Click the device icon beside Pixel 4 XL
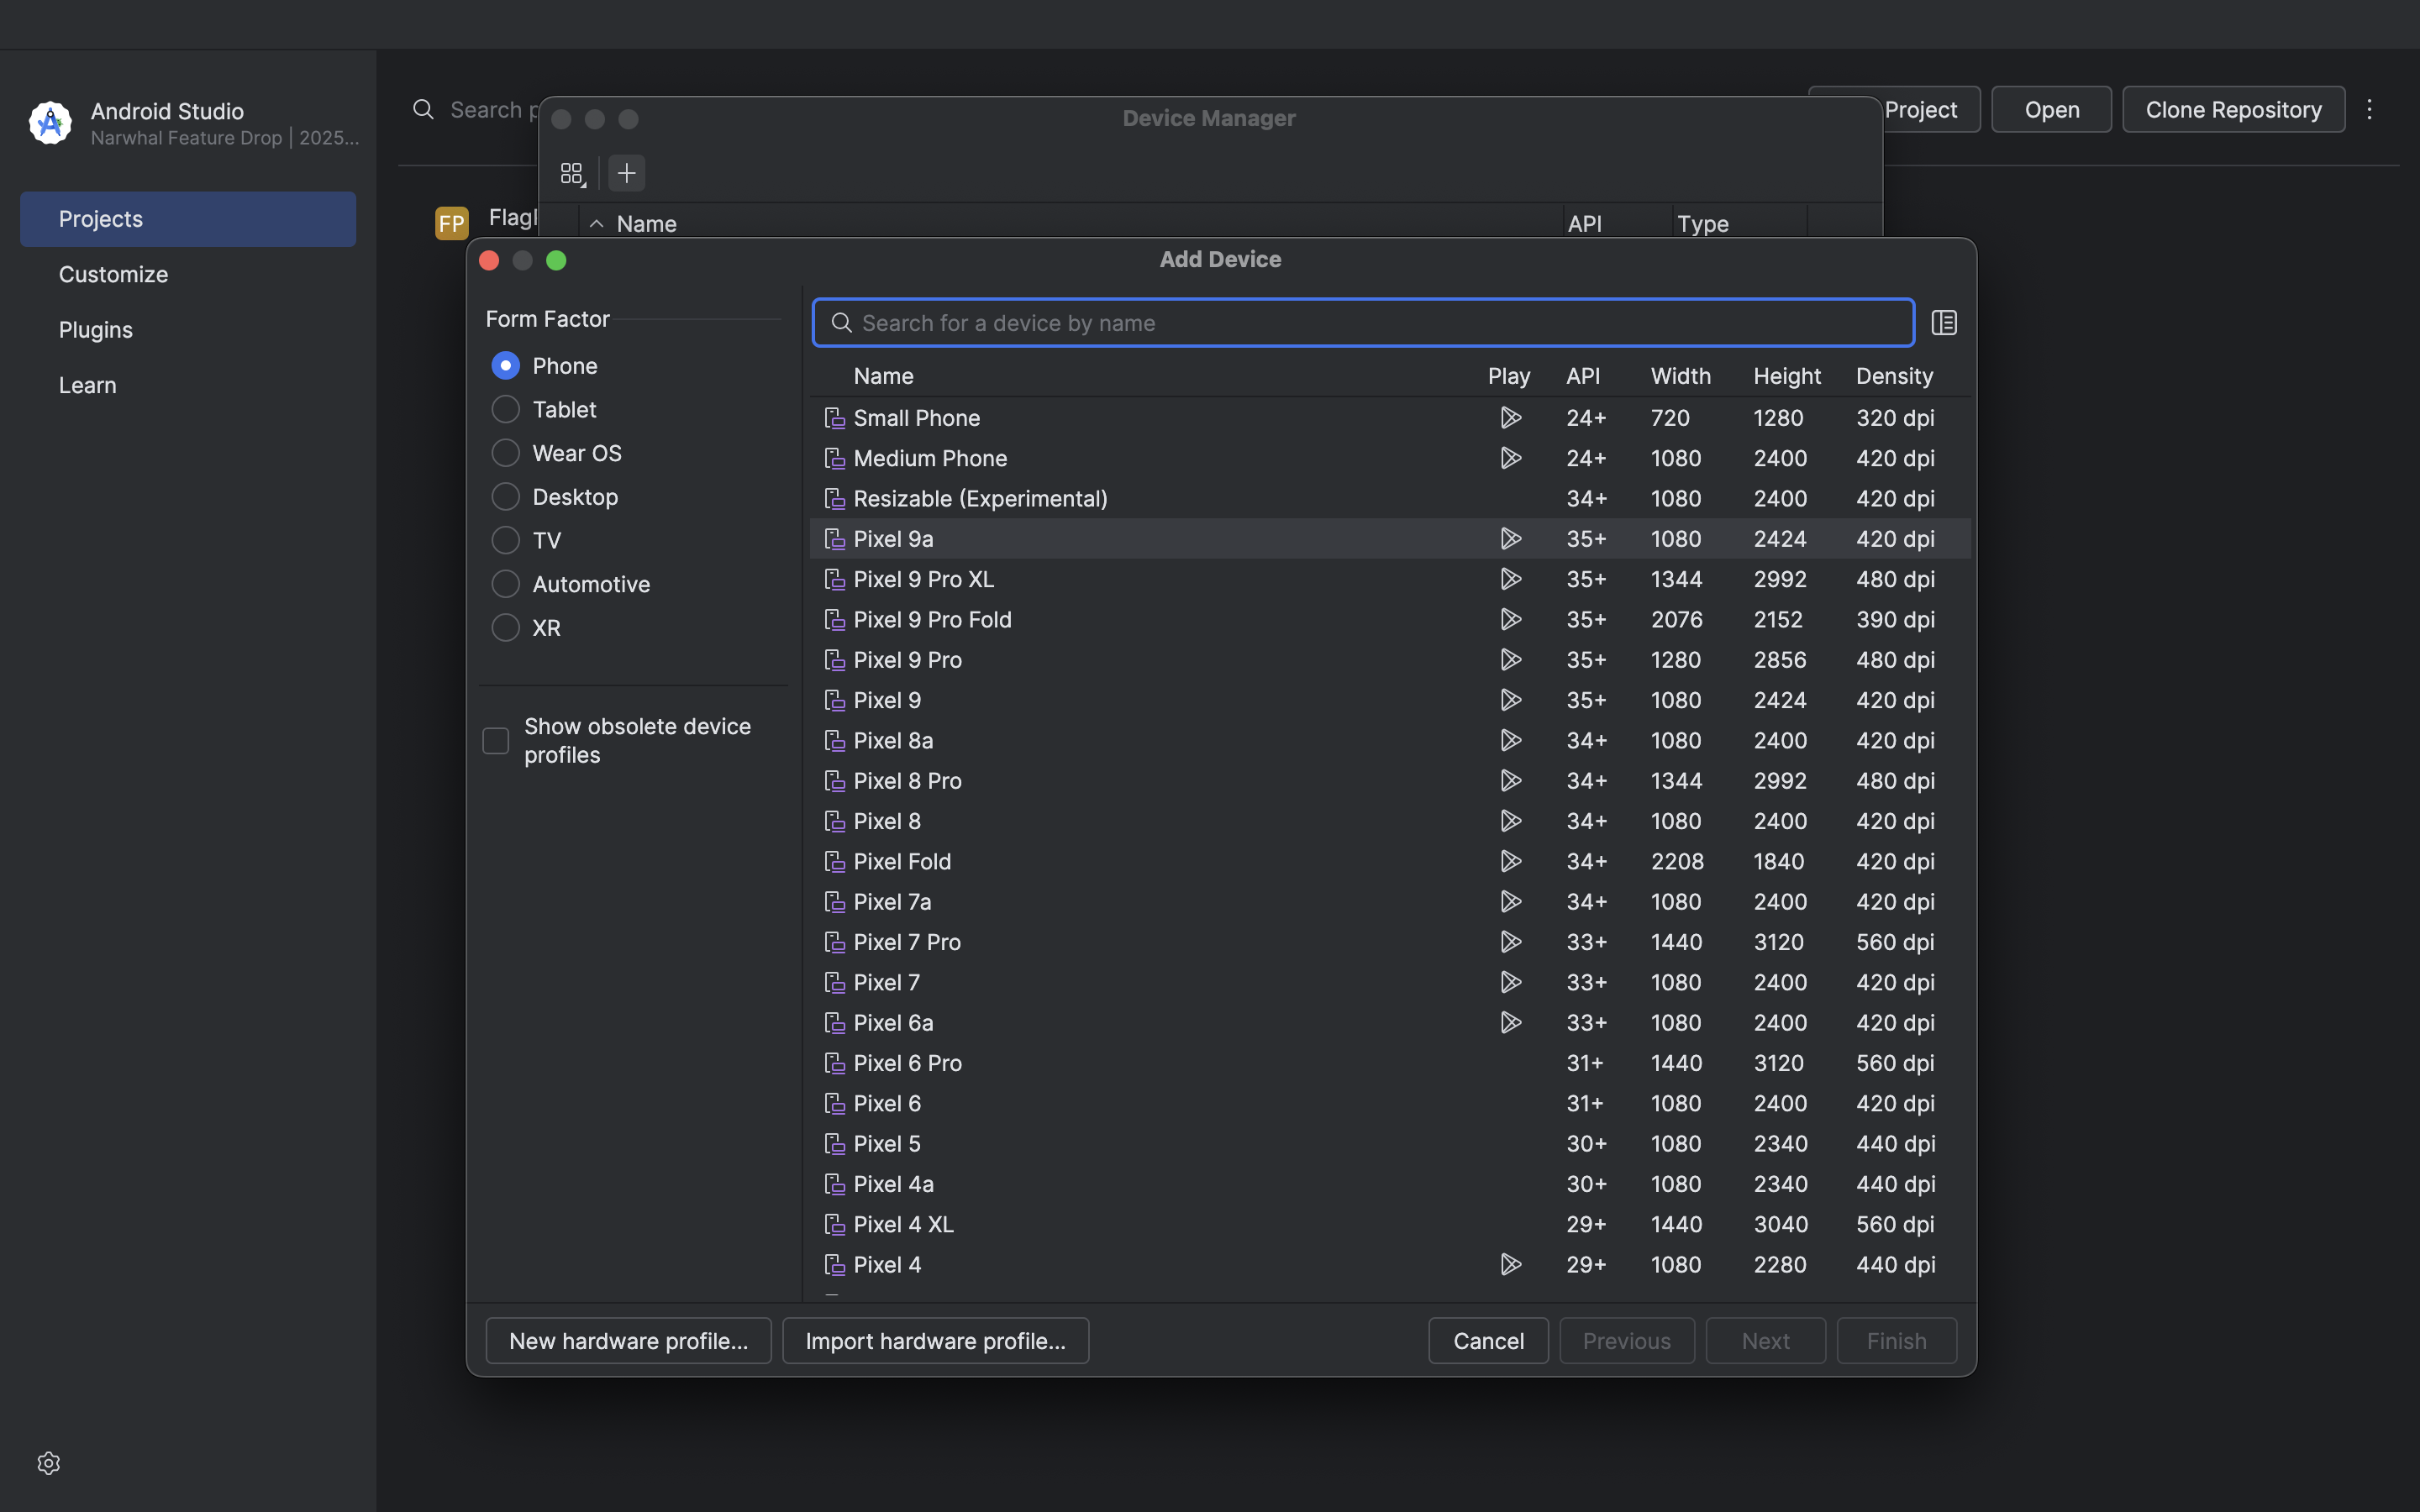 click(x=834, y=1224)
